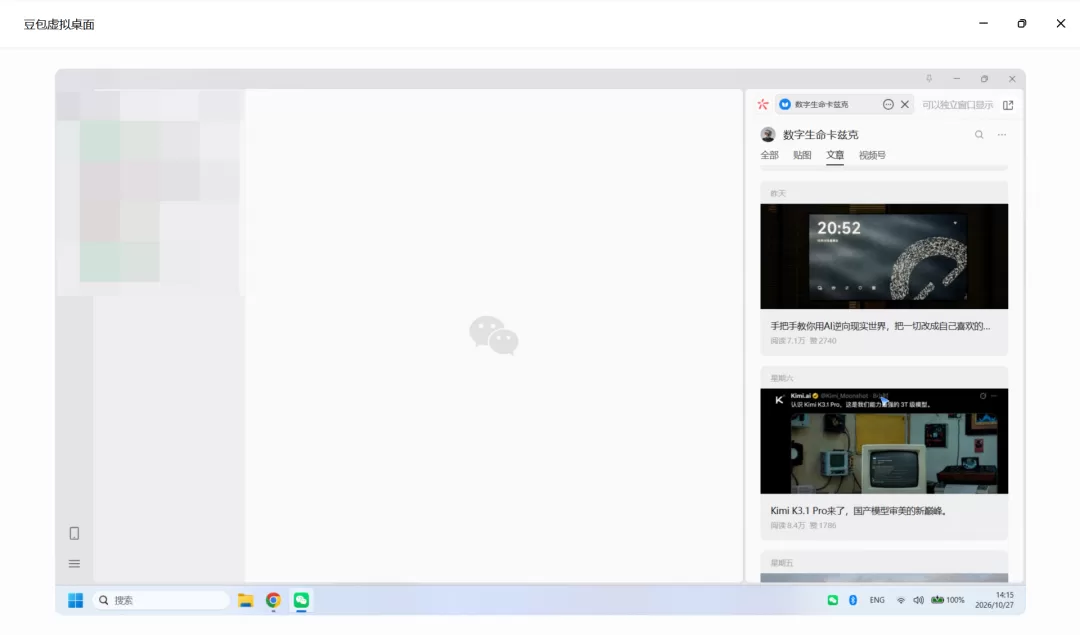
Task: Click the 昨天 date label
Action: 778,194
